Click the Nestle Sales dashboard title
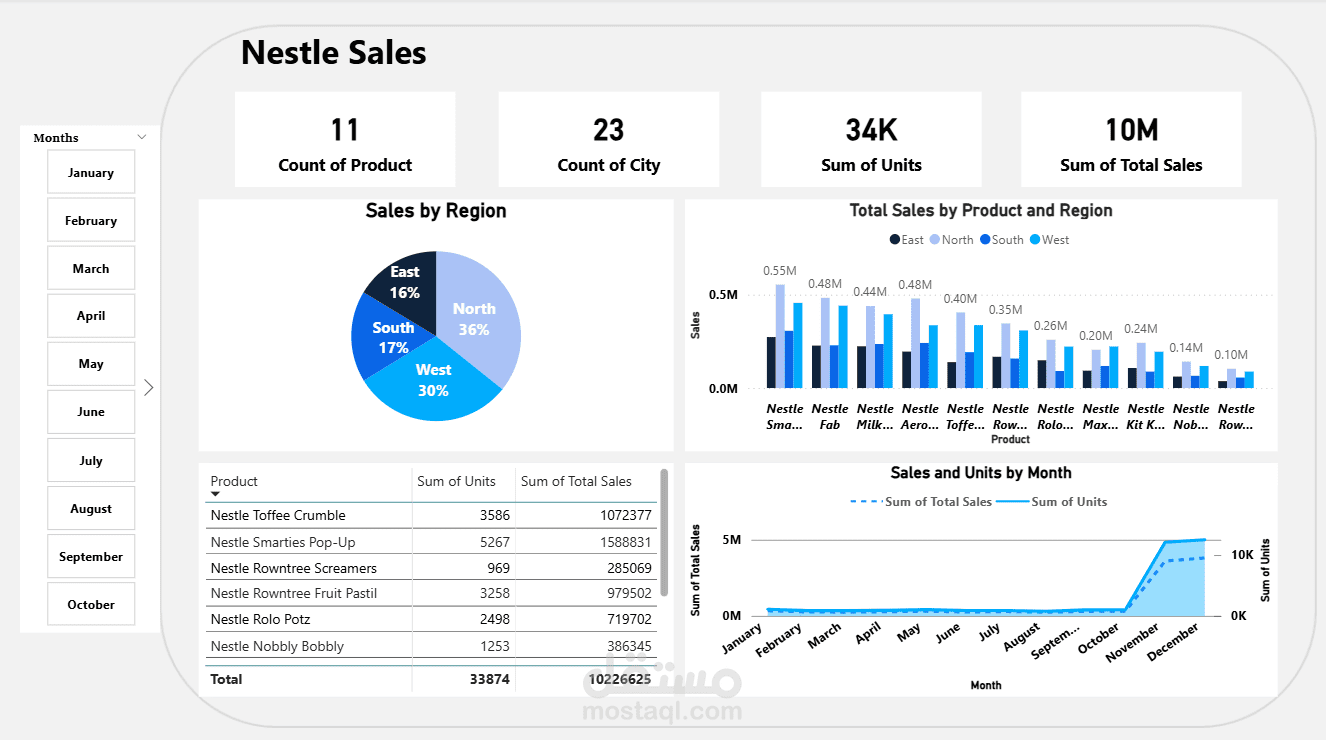Screen dimensions: 1326x740 pos(334,52)
